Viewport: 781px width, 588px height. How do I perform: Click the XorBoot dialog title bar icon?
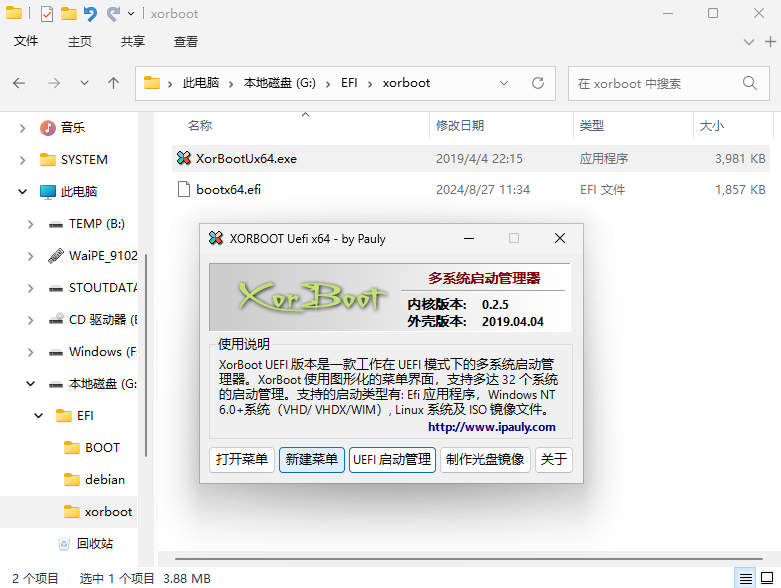[216, 238]
